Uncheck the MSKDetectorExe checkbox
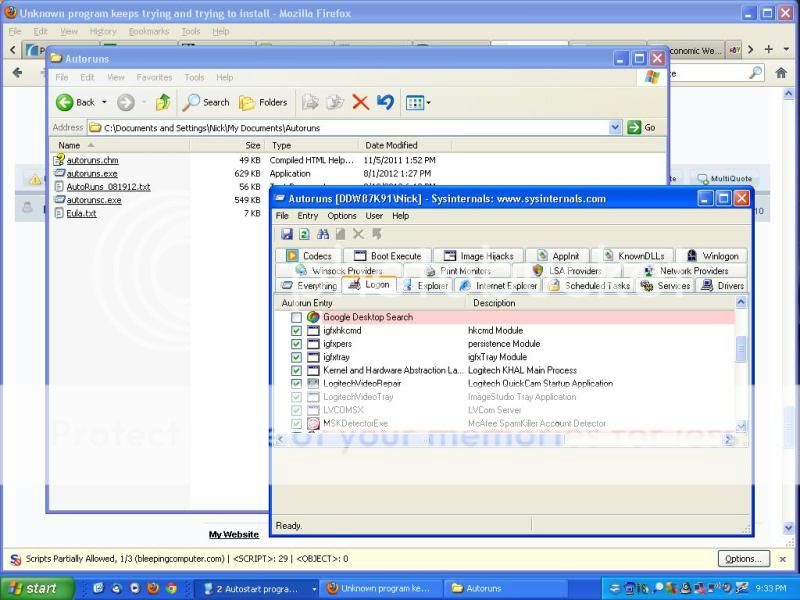 pos(296,423)
